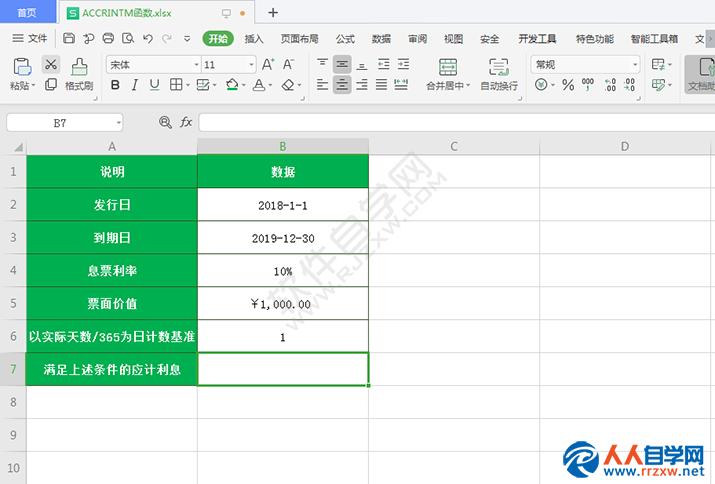The image size is (715, 484).
Task: Select row 7 header
Action: point(13,369)
